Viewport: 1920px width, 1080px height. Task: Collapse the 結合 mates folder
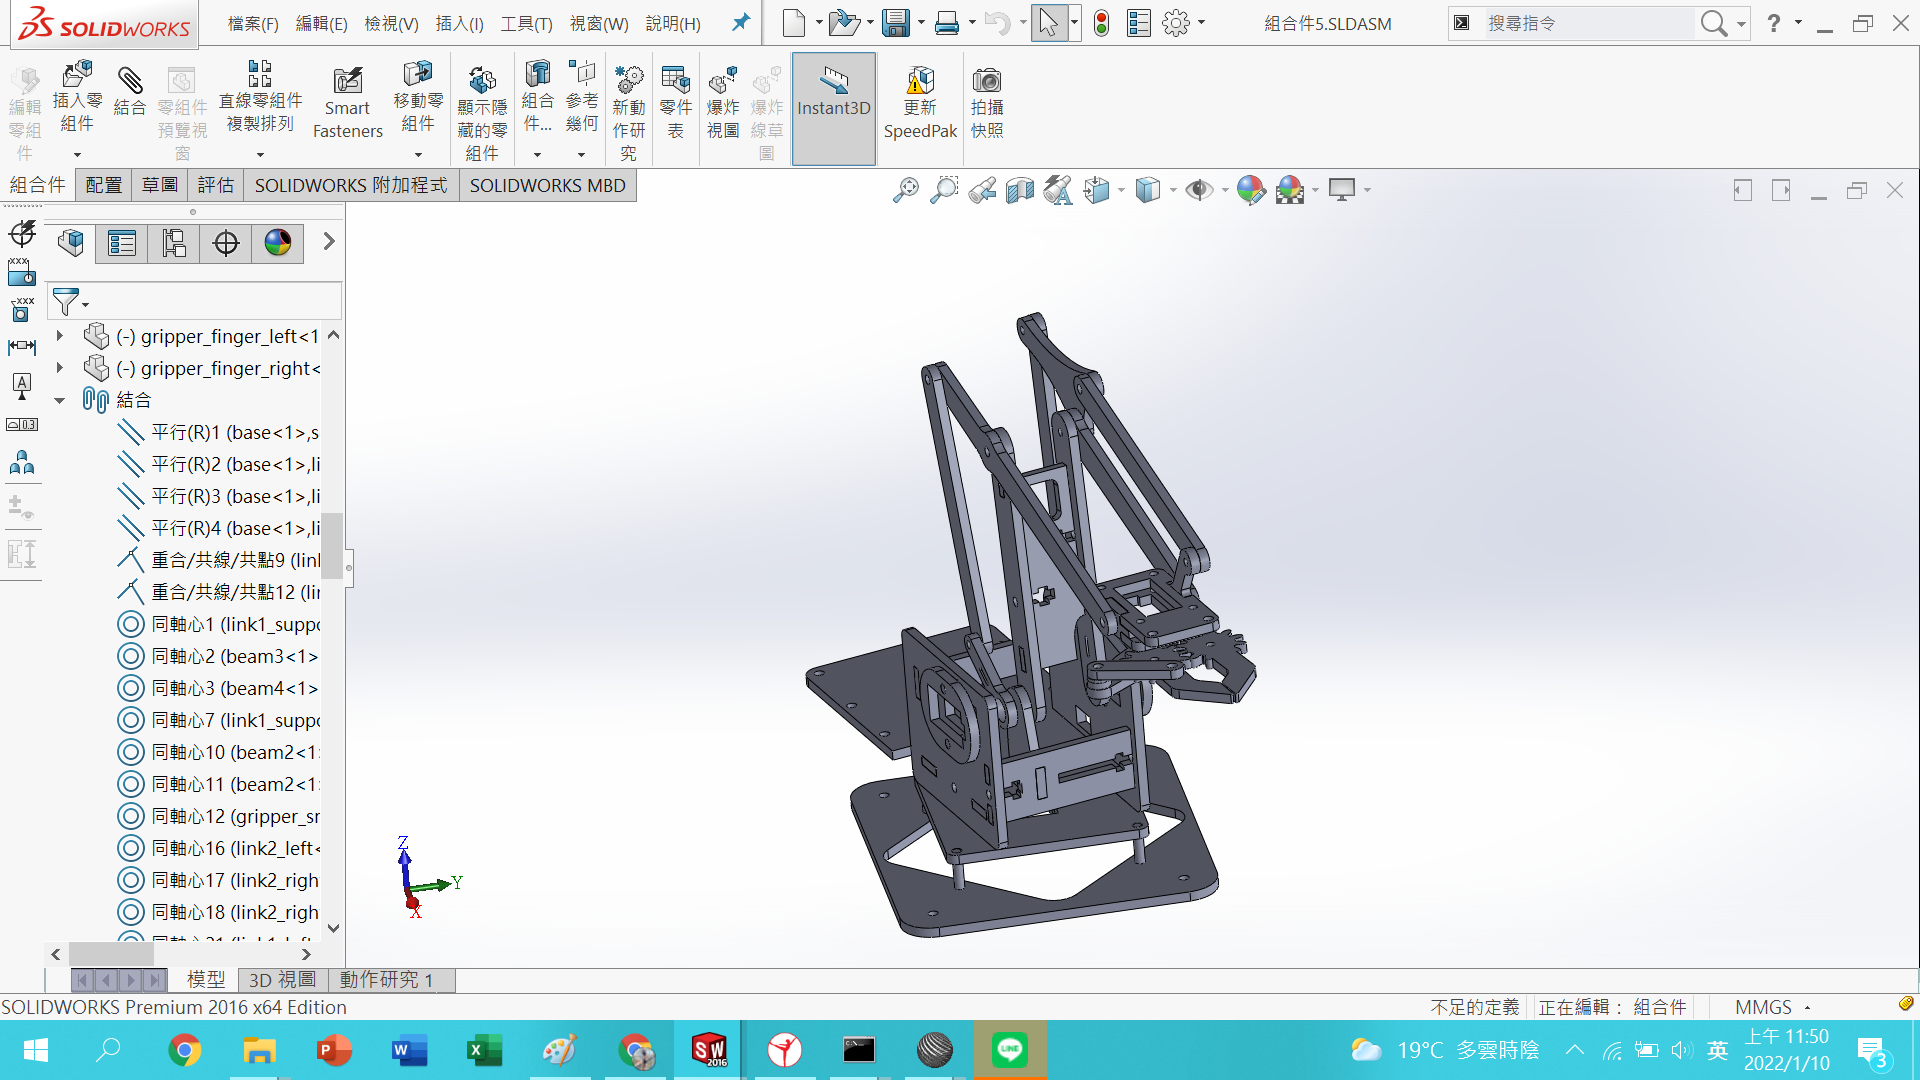pyautogui.click(x=60, y=400)
